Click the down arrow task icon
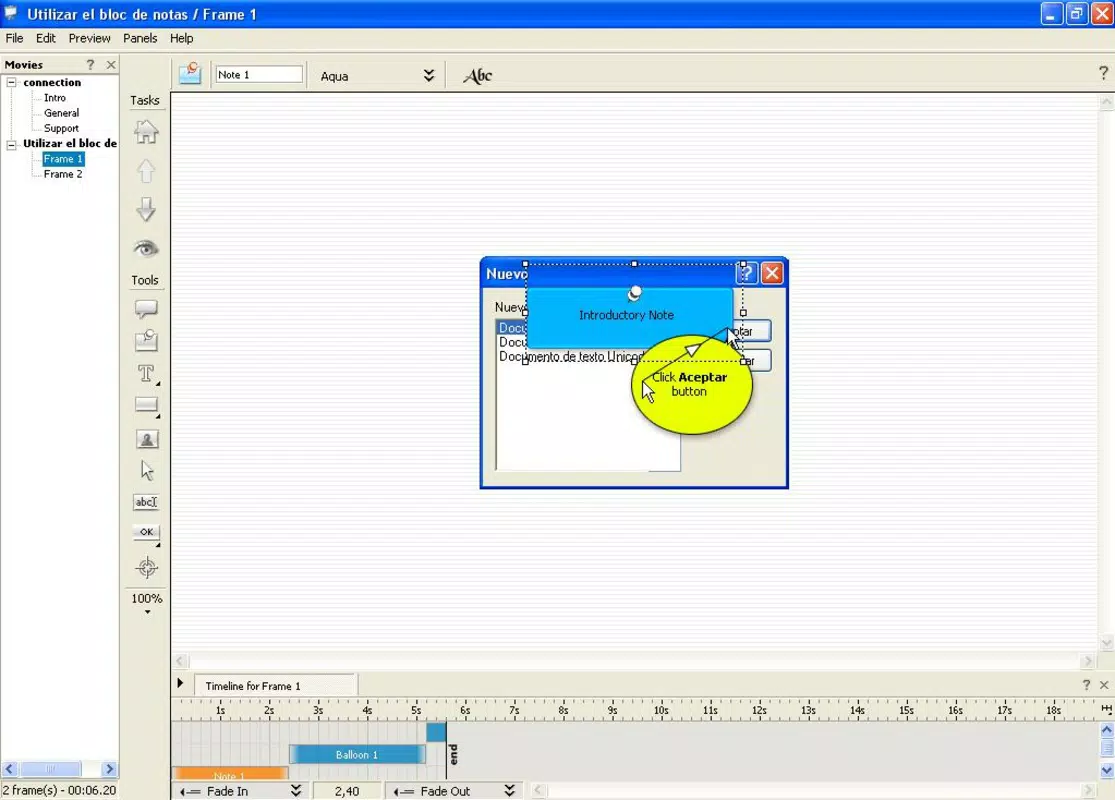 146,210
